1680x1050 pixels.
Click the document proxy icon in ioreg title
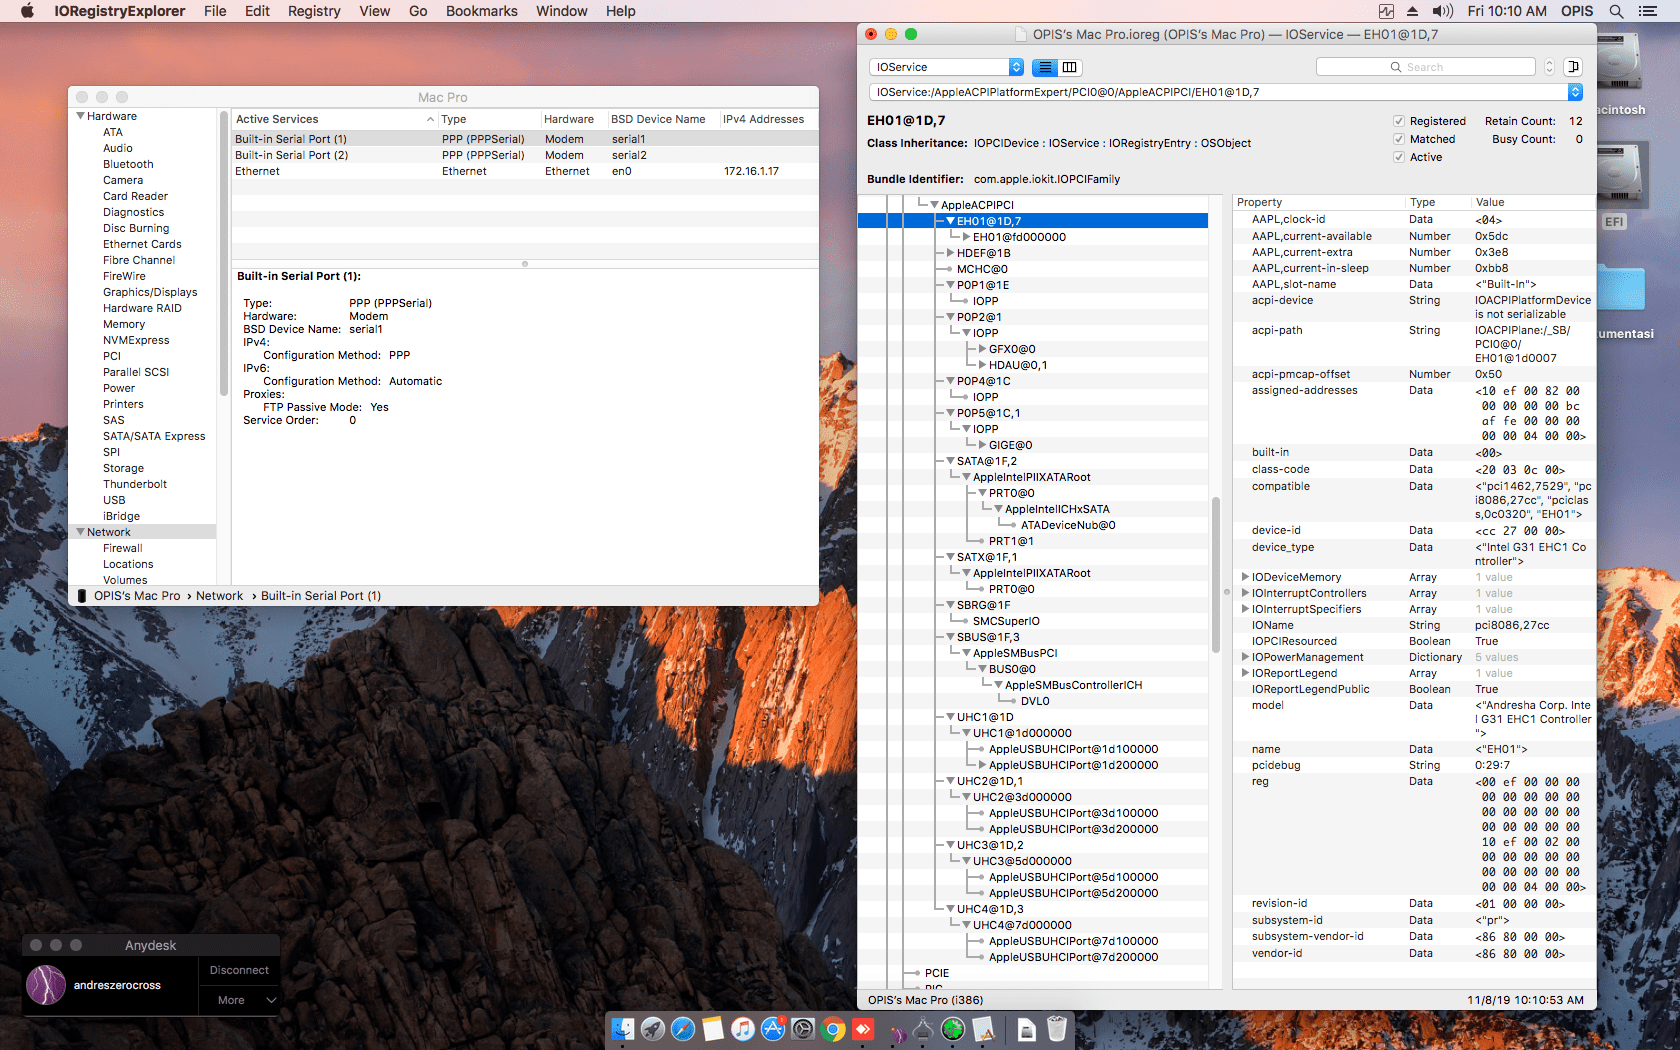click(1021, 34)
